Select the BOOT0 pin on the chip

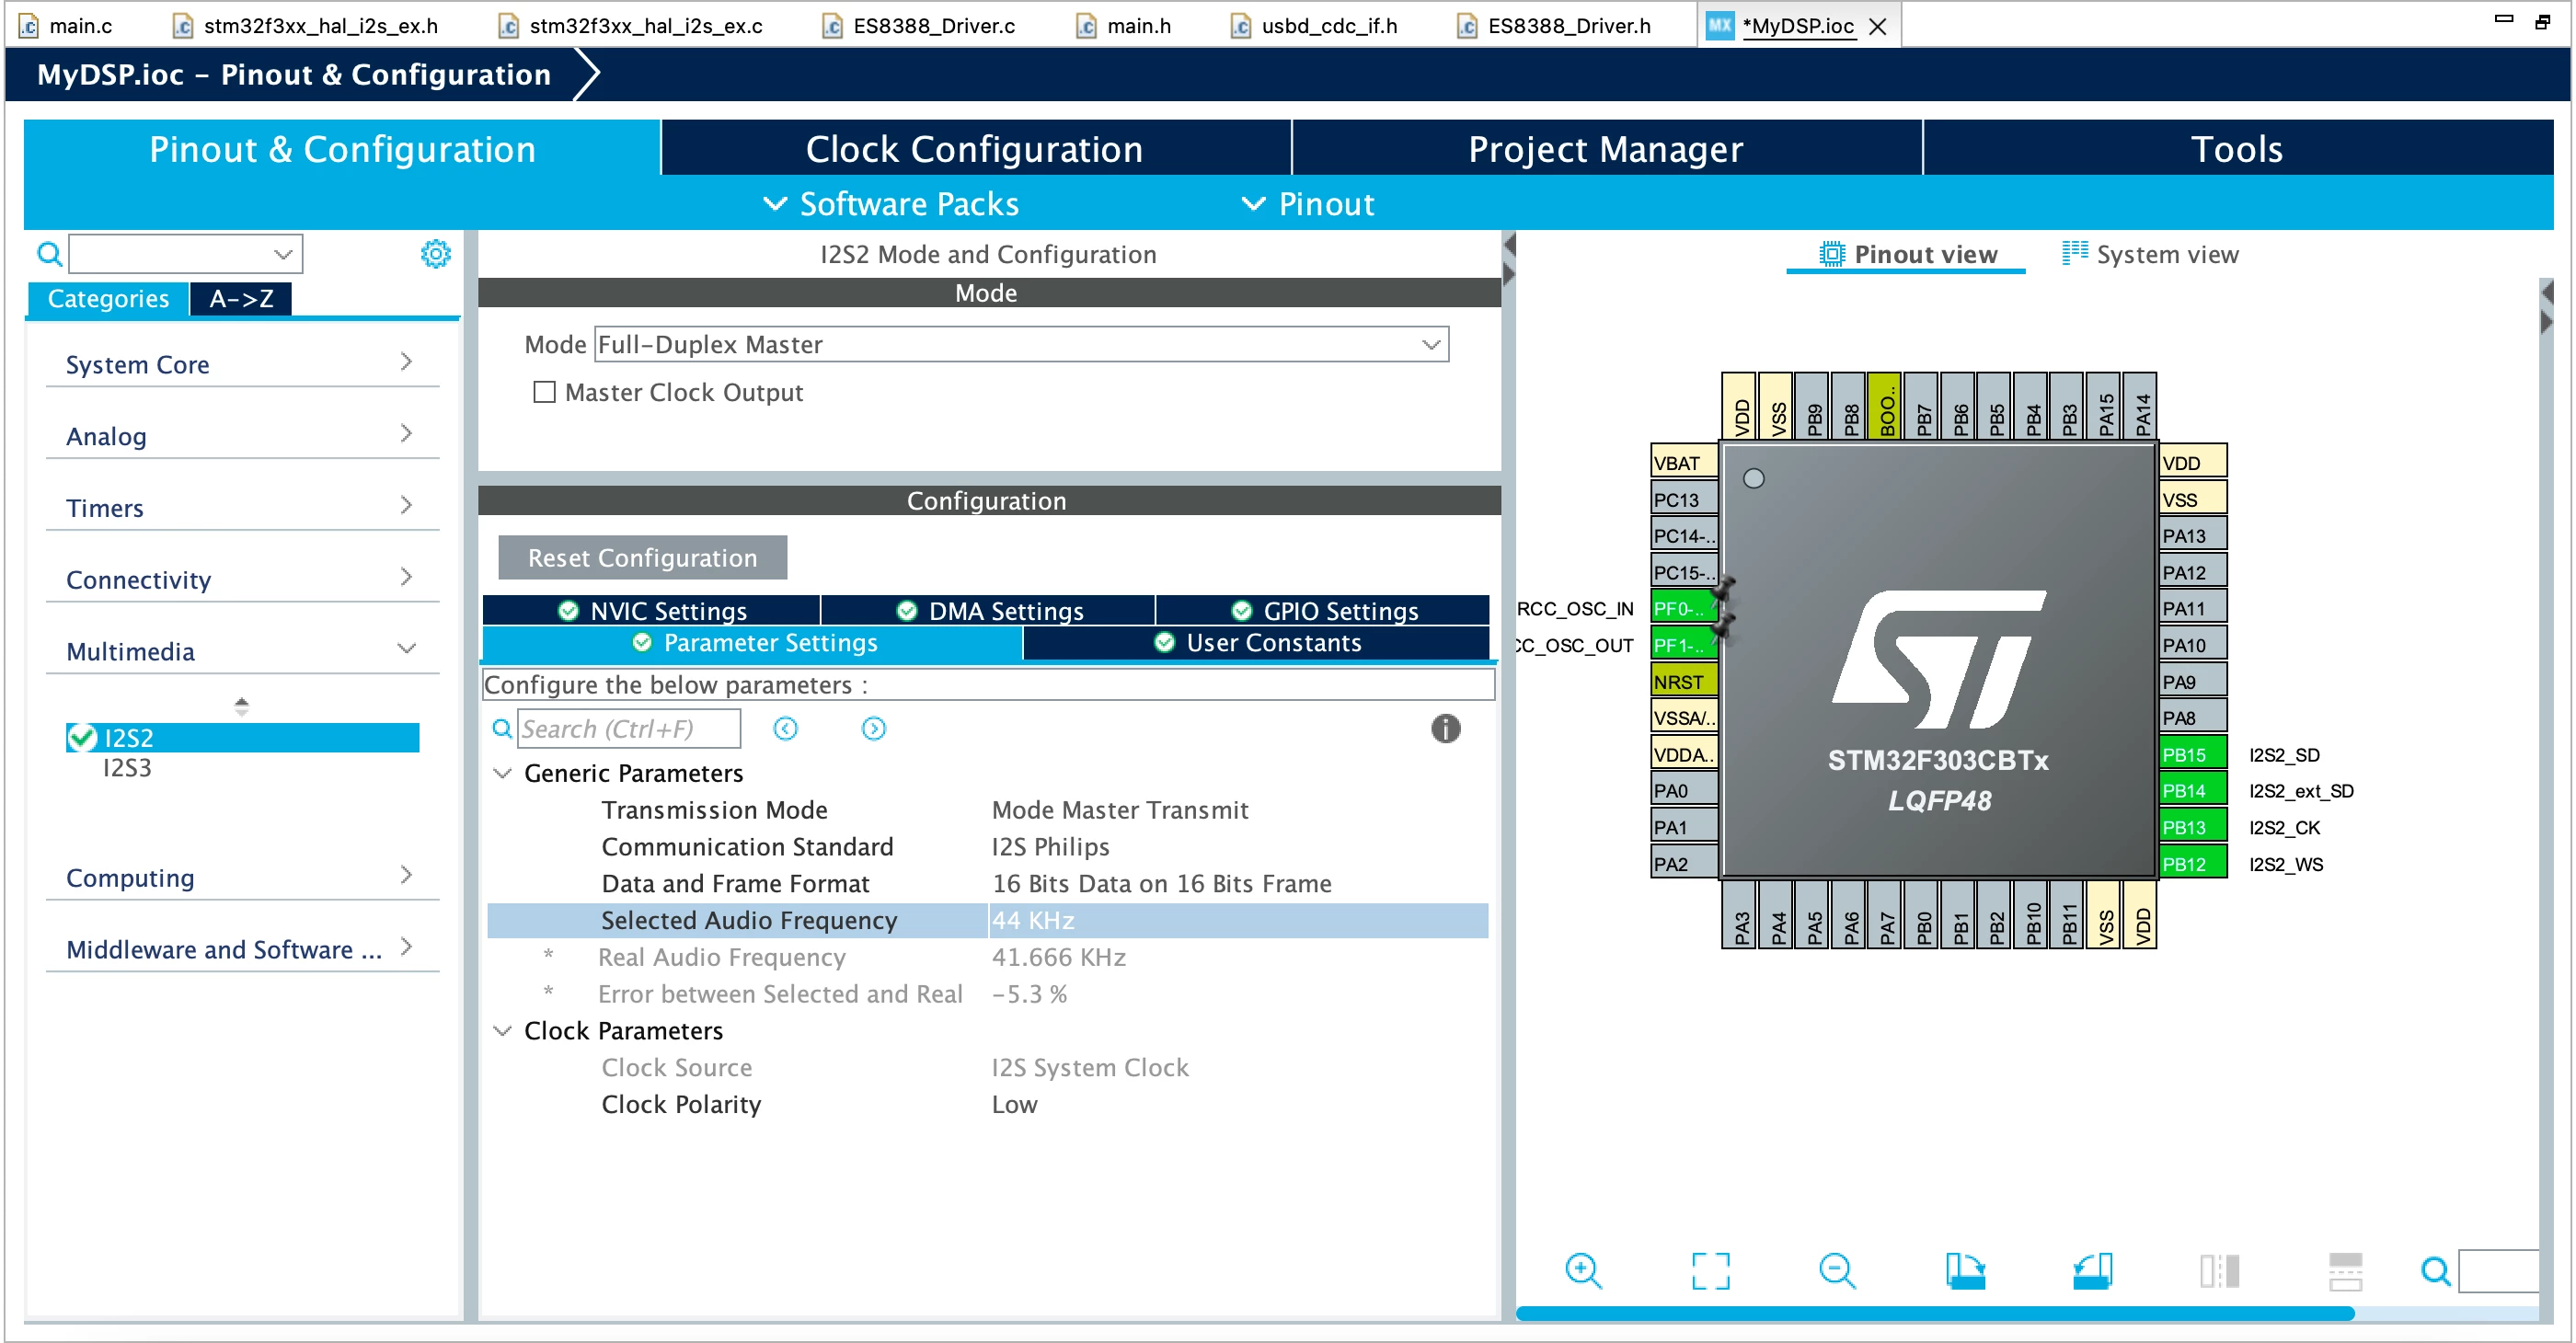[x=1886, y=407]
